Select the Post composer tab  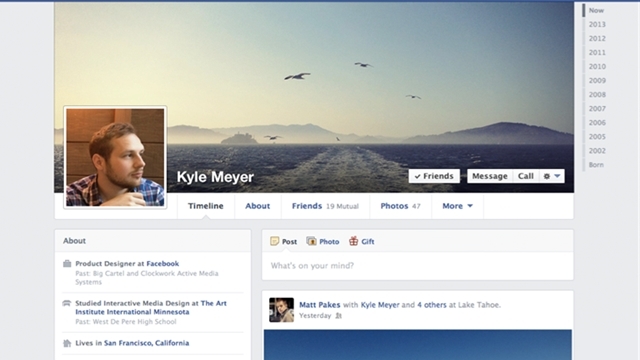click(x=284, y=242)
